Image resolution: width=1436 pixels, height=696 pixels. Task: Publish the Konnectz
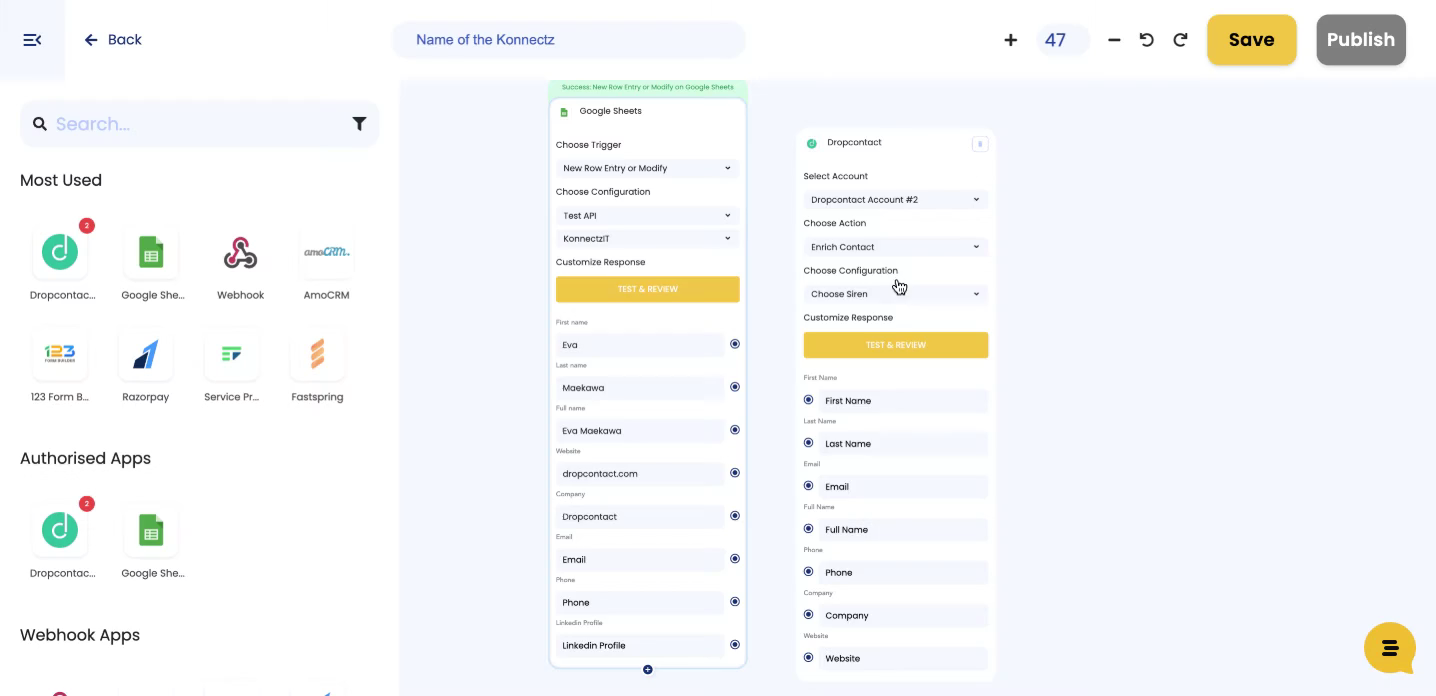[1360, 40]
